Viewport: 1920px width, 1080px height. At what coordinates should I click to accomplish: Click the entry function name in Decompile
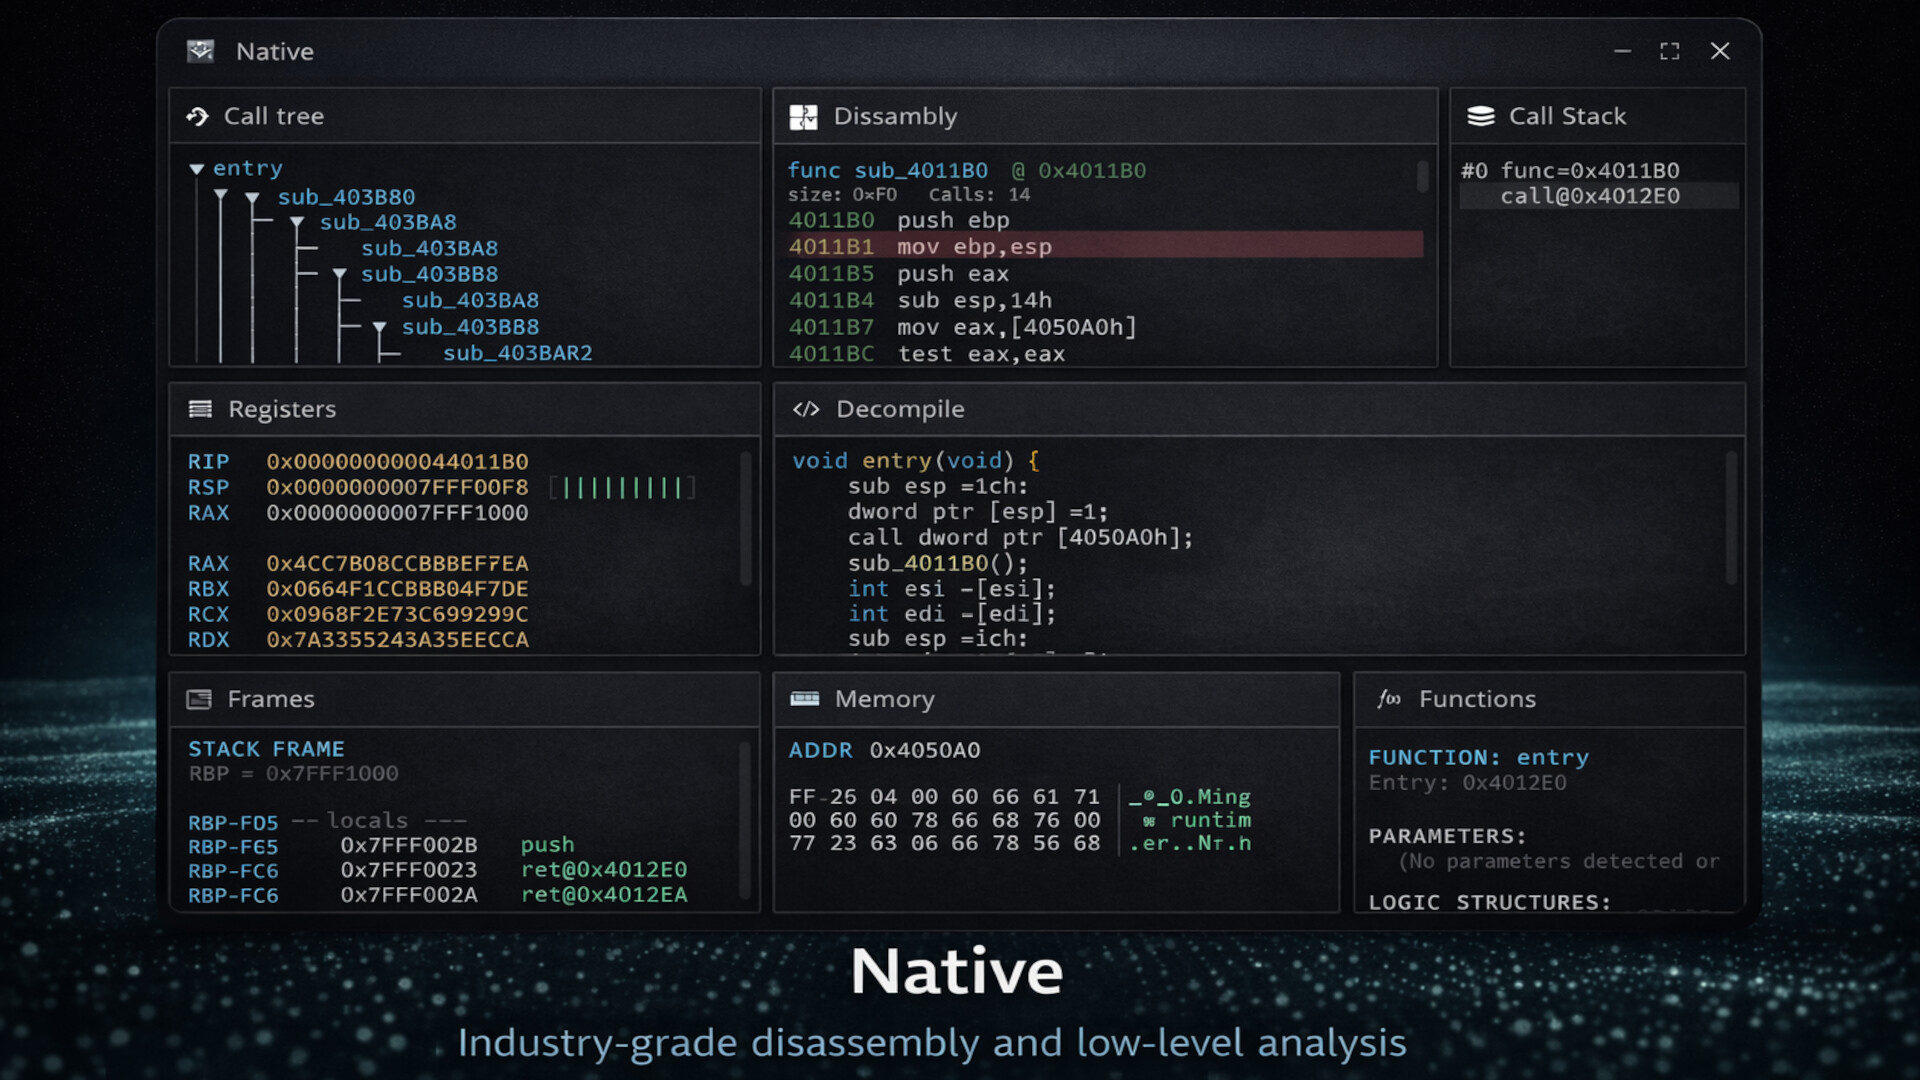898,461
